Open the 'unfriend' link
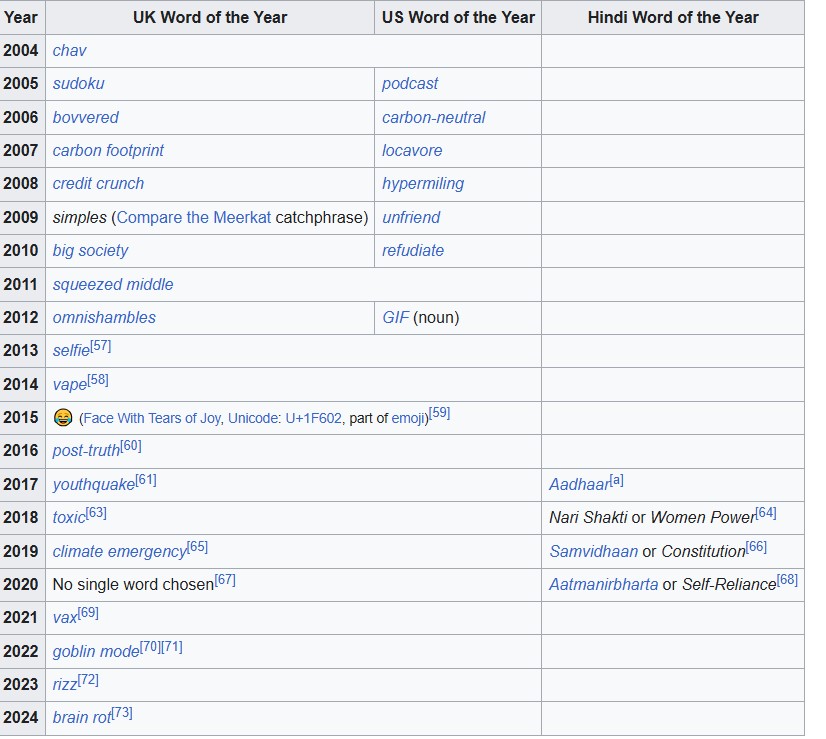Image resolution: width=826 pixels, height=739 pixels. 411,218
